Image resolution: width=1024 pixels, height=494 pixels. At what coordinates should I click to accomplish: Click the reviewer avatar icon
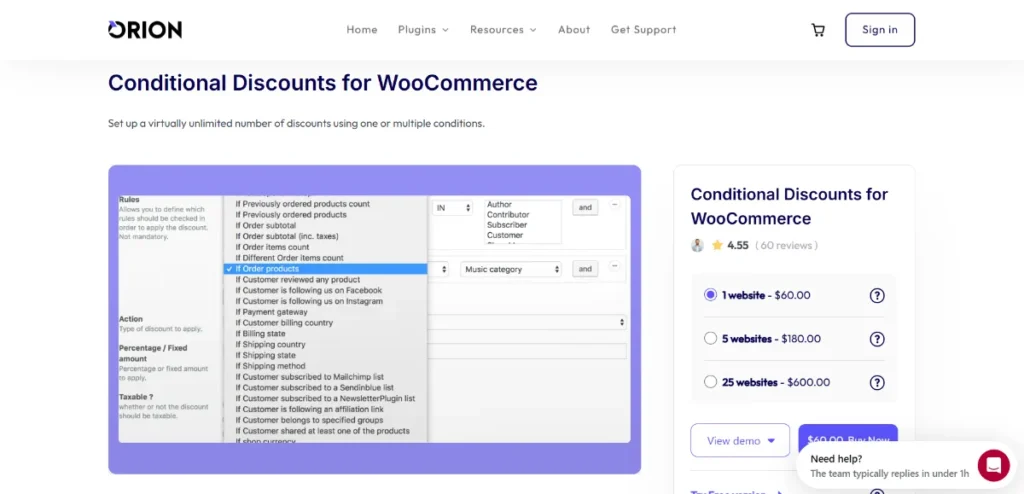pyautogui.click(x=698, y=245)
